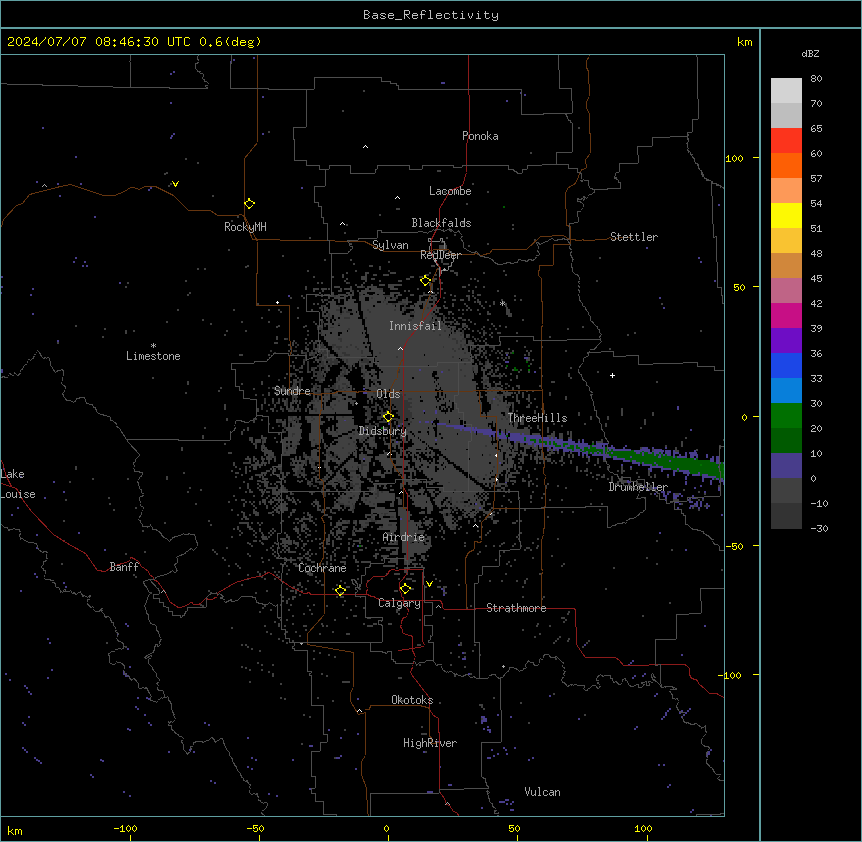Click the Drumheller city label
Viewport: 862px width, 842px height.
click(638, 487)
